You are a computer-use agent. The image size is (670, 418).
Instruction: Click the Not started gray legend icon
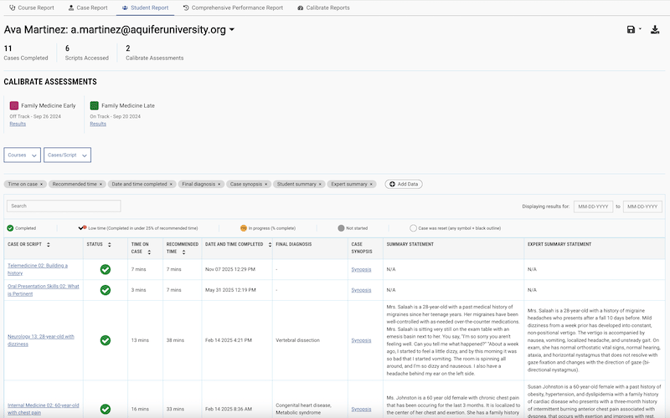pos(341,228)
